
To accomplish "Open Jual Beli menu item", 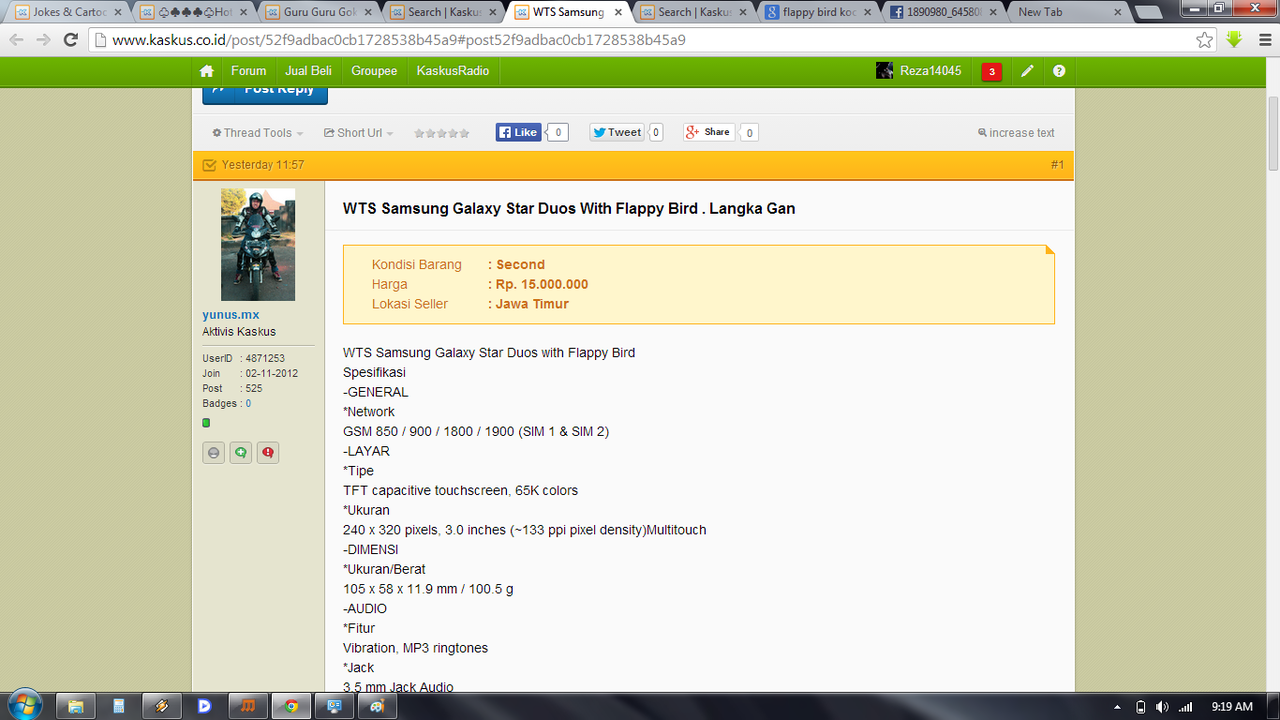I will coord(308,71).
